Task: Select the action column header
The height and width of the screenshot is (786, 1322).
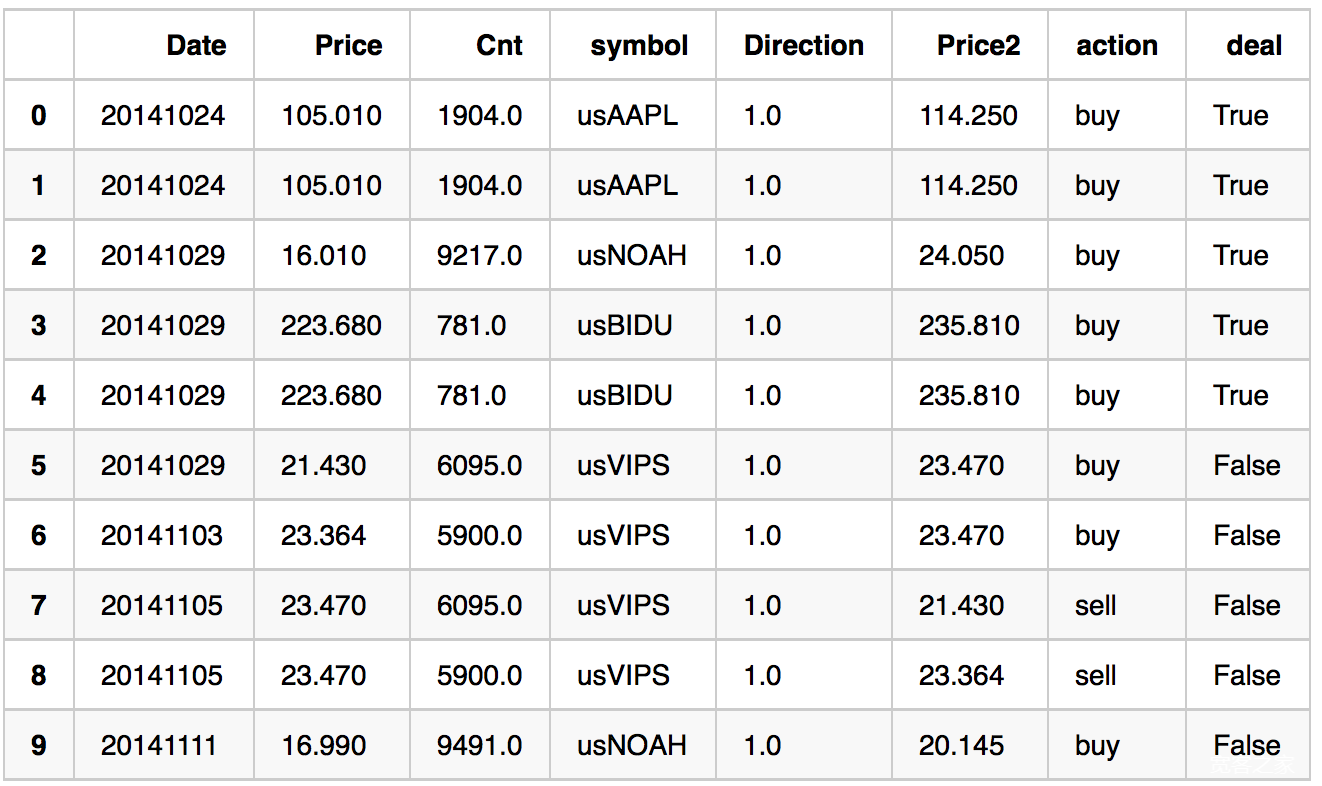Action: tap(1117, 45)
